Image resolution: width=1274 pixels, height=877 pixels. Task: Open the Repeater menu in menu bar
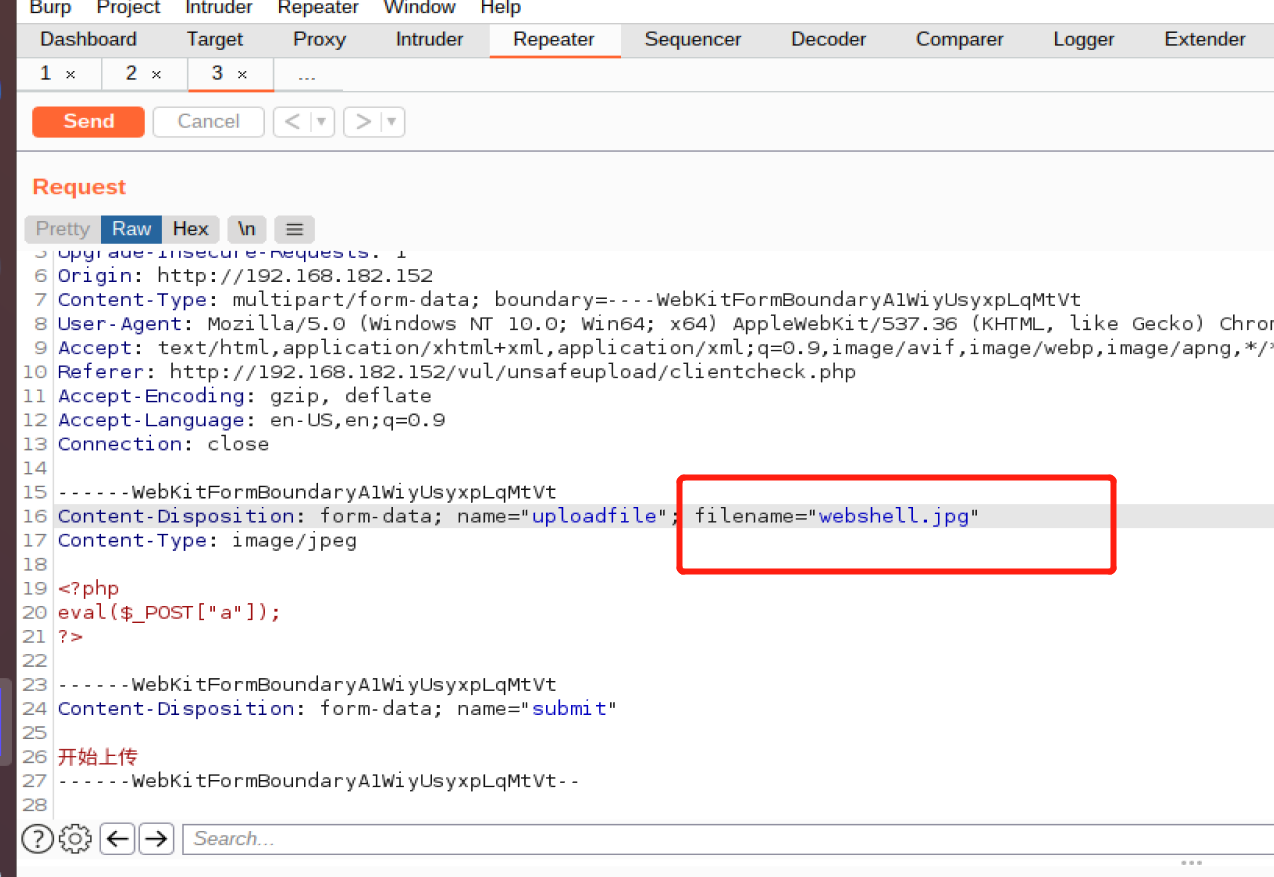click(x=318, y=8)
